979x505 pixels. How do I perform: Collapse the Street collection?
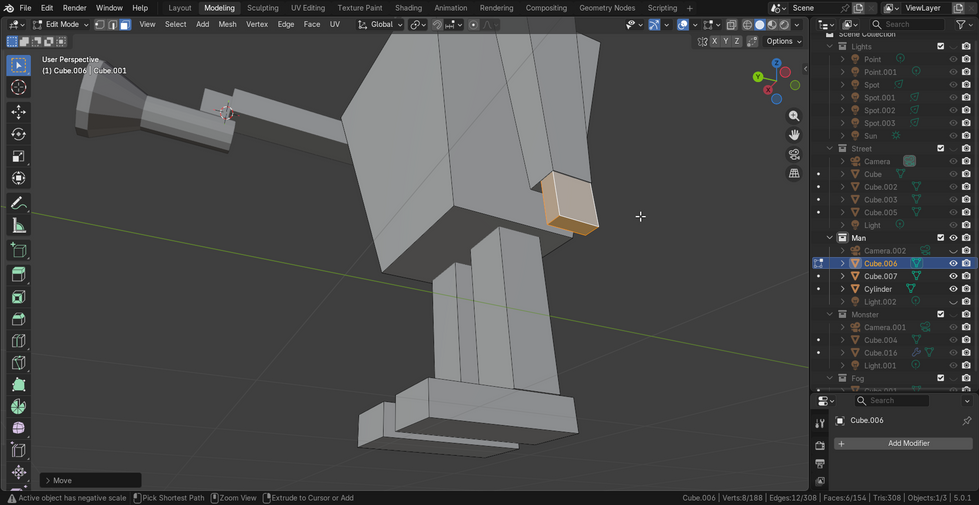tap(830, 149)
